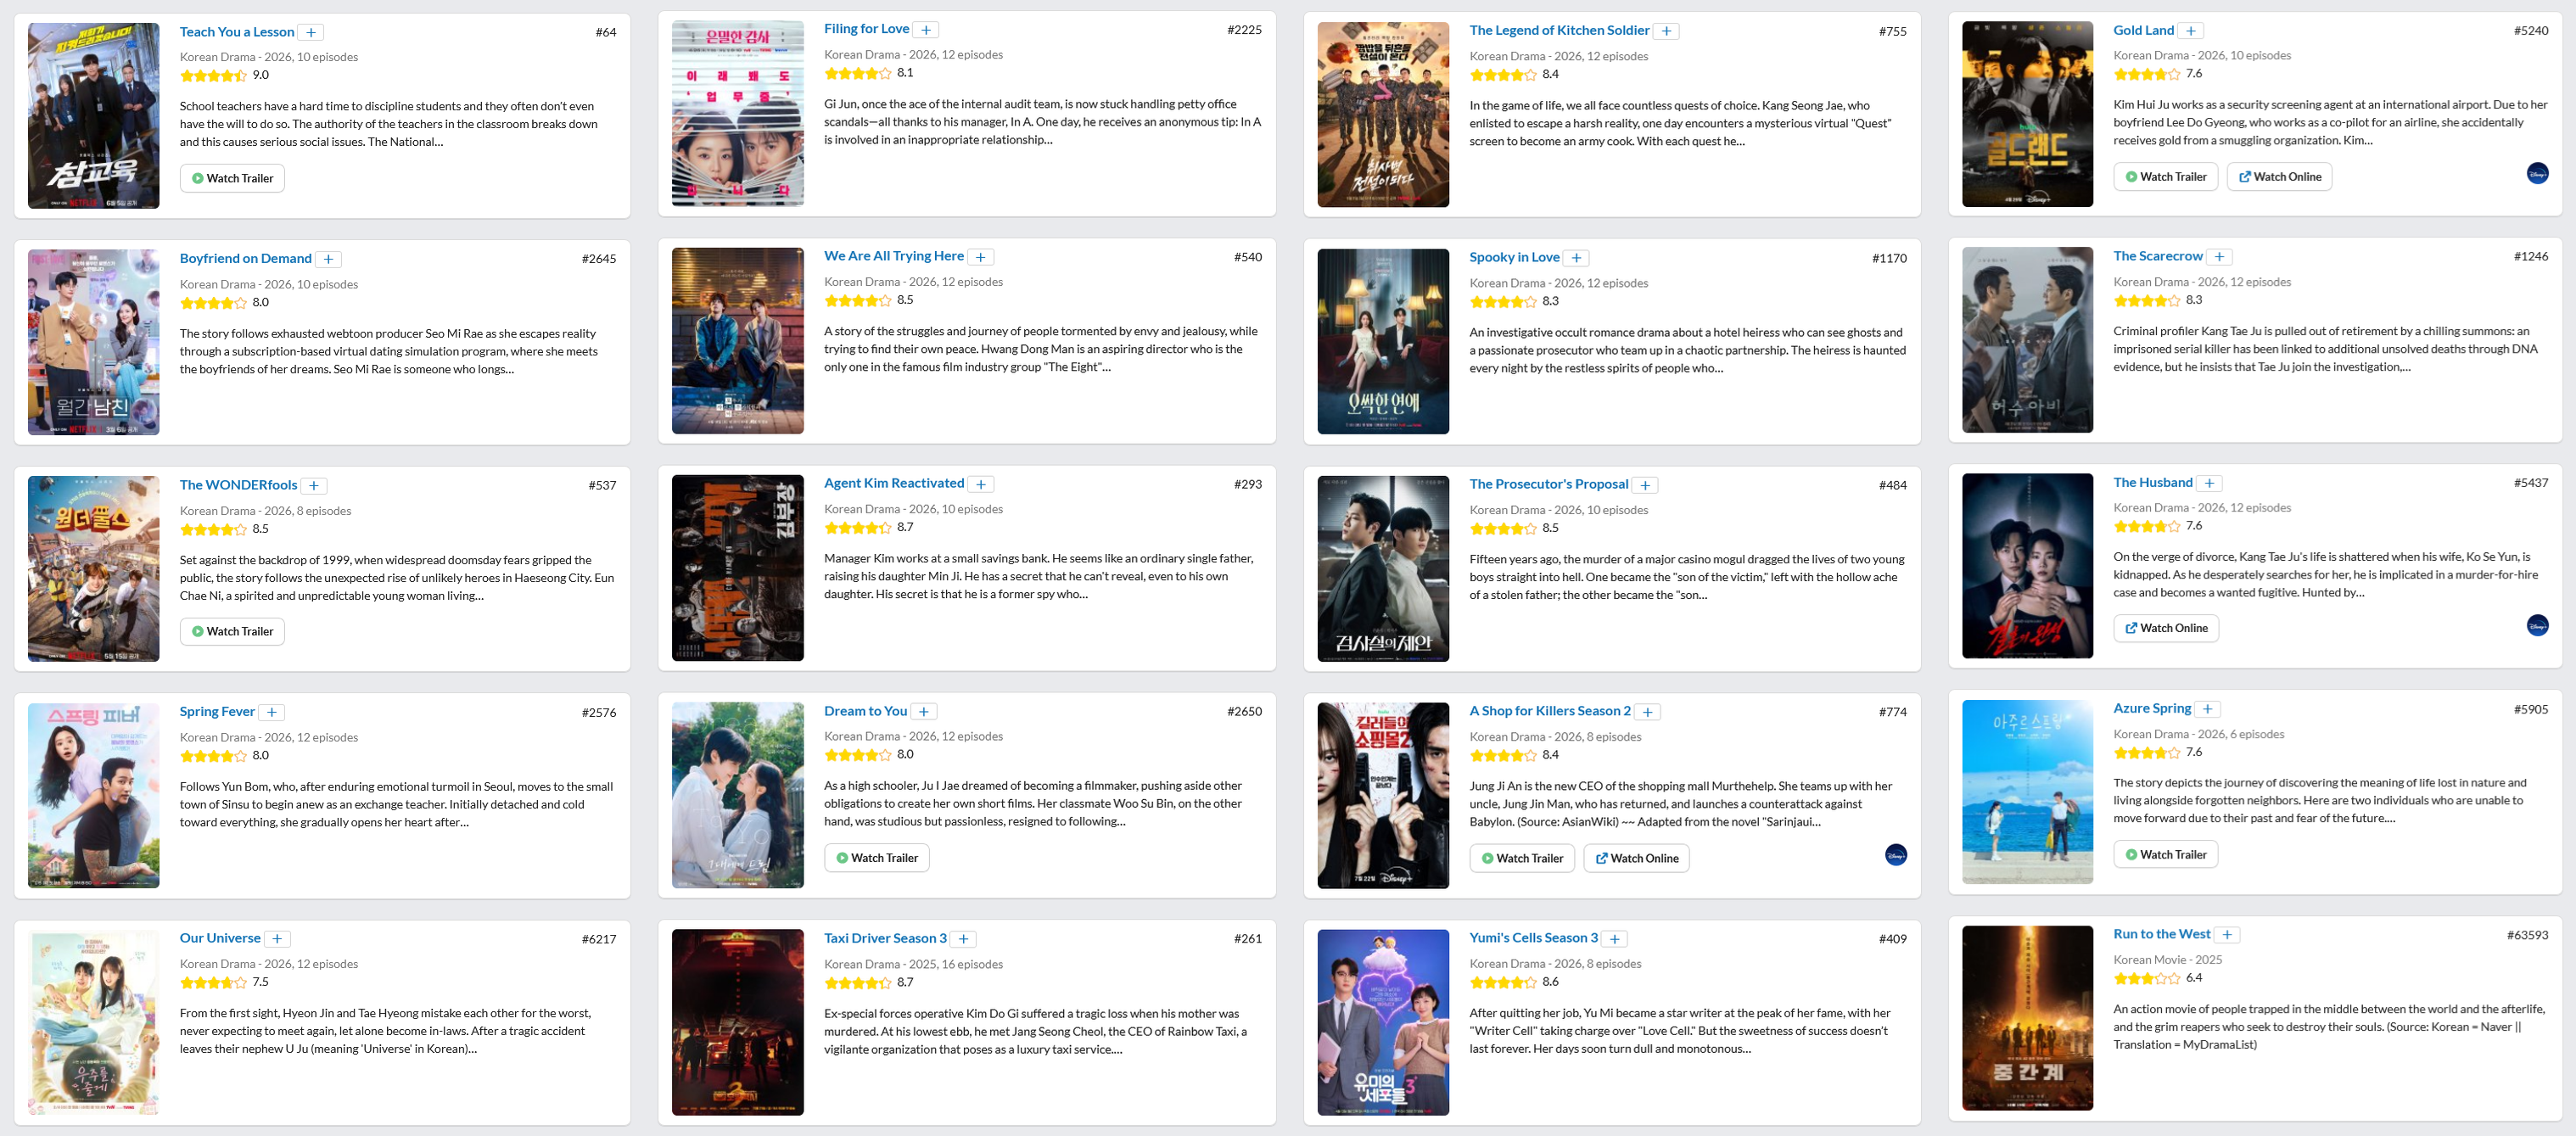Click the Boyfriend on Demand title

246,259
